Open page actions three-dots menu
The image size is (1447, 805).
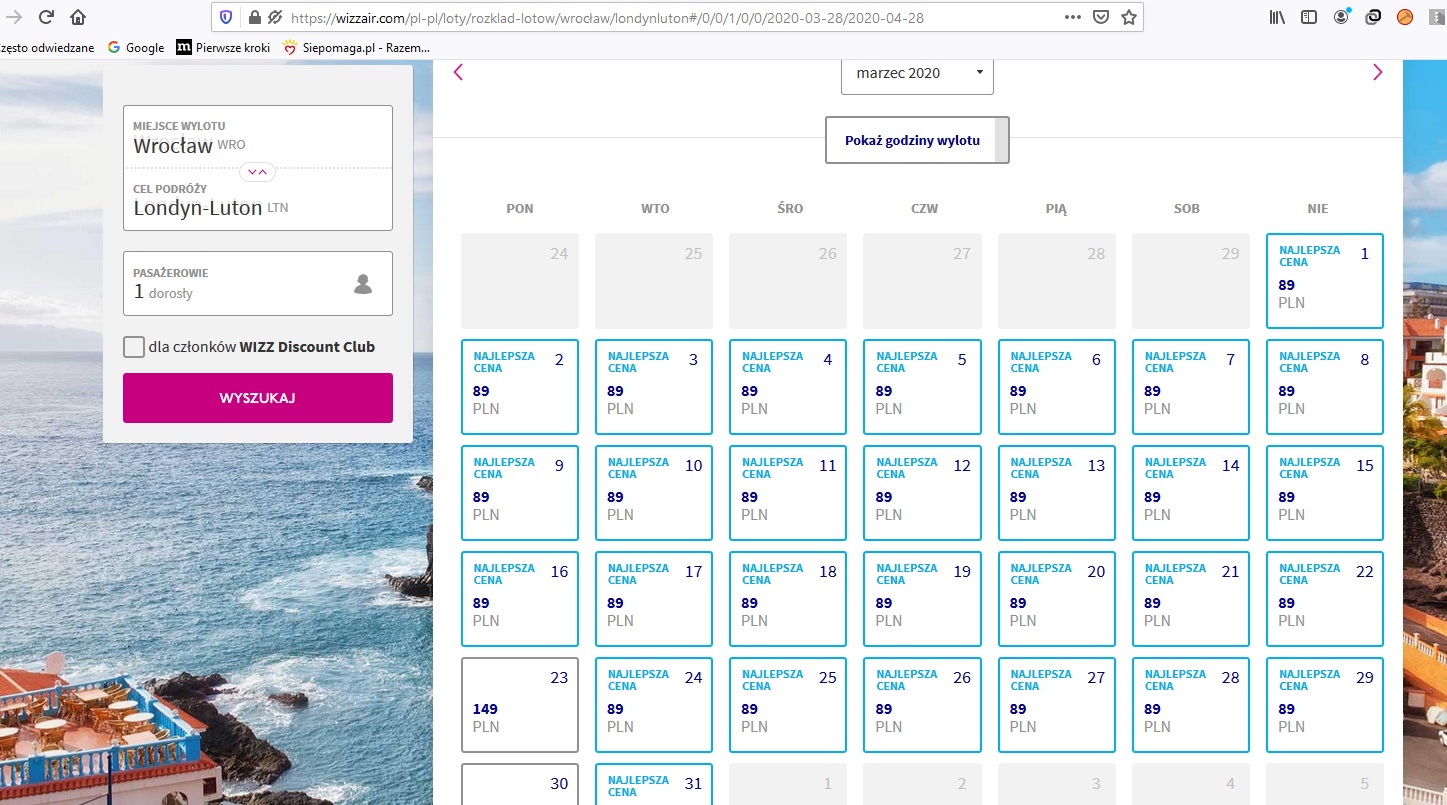click(x=1073, y=17)
